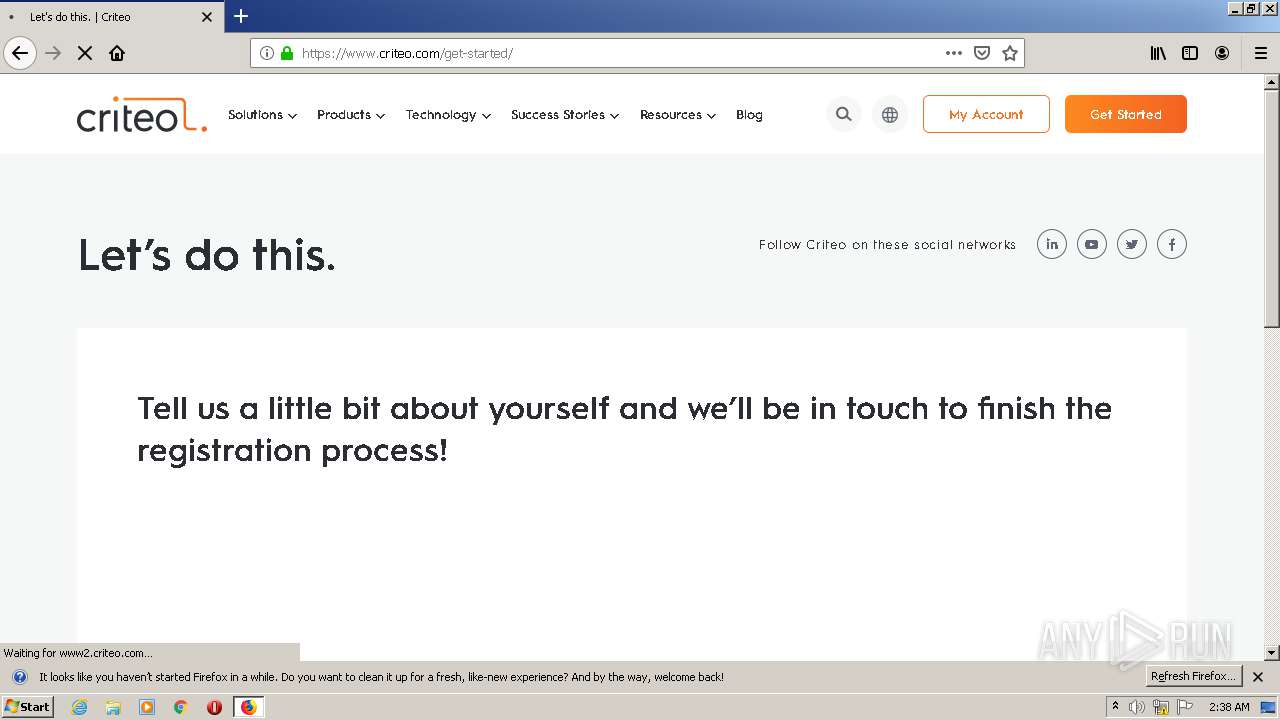Open Firefox hamburger menu
This screenshot has width=1280, height=720.
pos(1261,53)
